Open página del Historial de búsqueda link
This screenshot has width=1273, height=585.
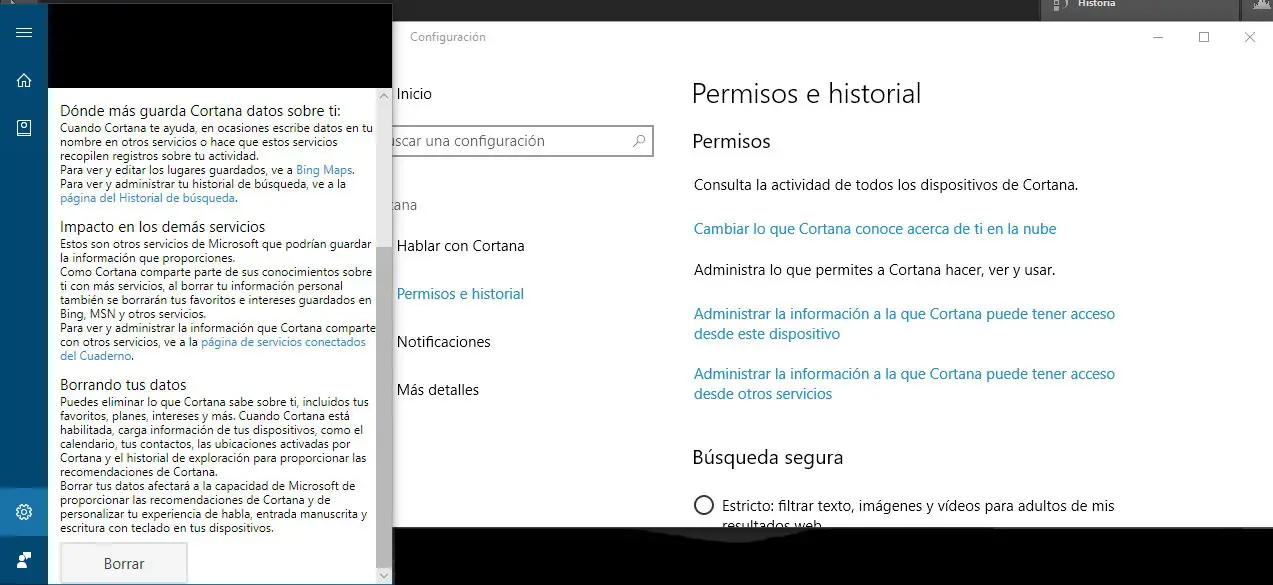147,198
